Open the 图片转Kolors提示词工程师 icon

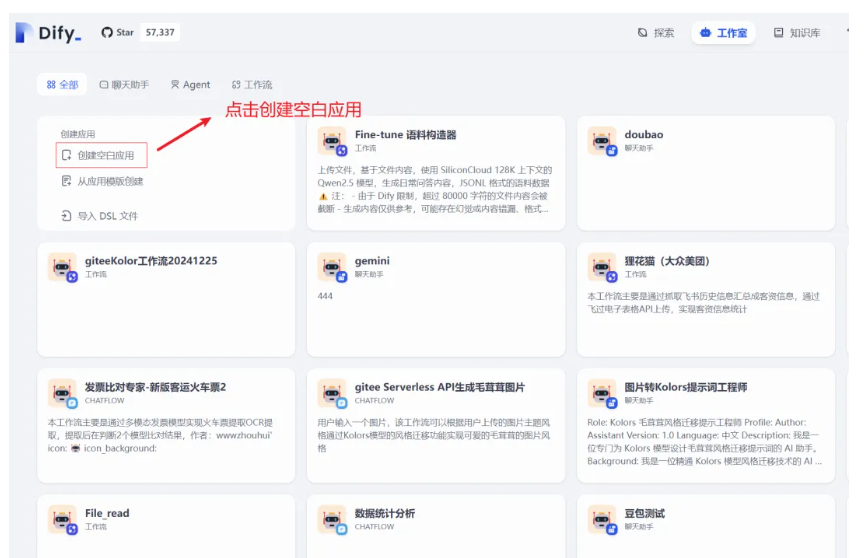click(x=602, y=393)
